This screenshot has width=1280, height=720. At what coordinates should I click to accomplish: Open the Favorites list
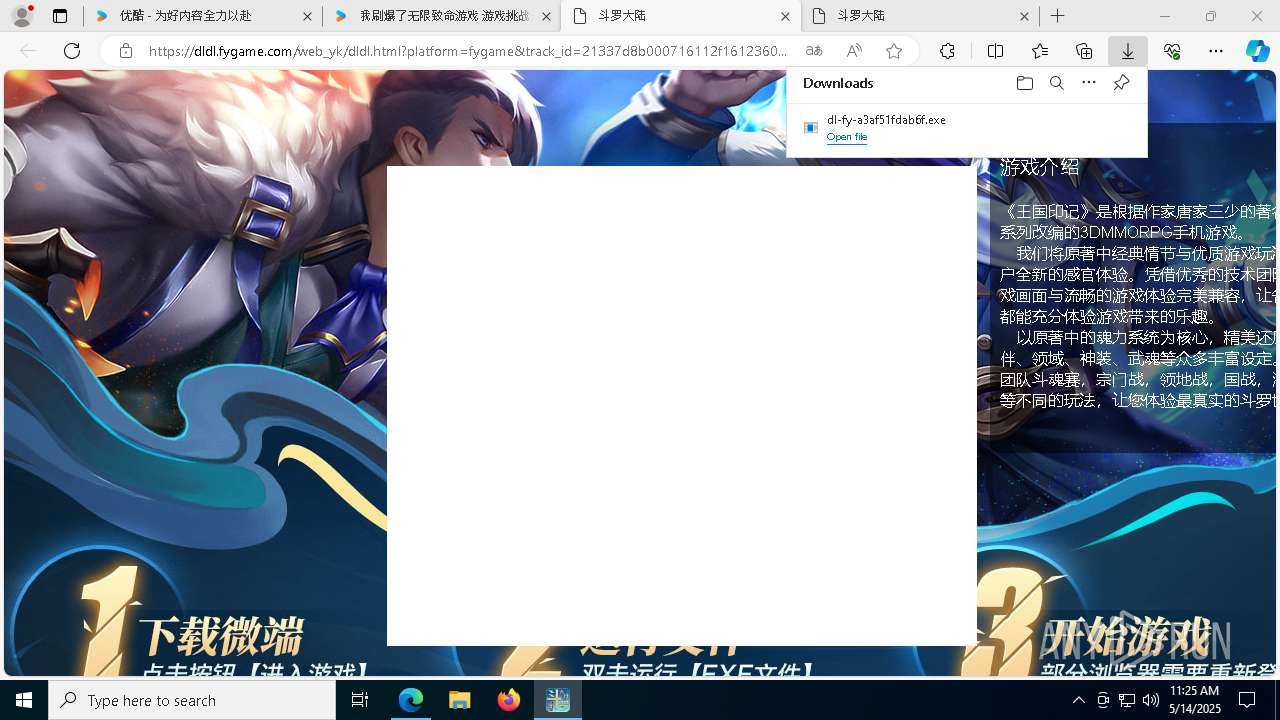pos(1040,51)
